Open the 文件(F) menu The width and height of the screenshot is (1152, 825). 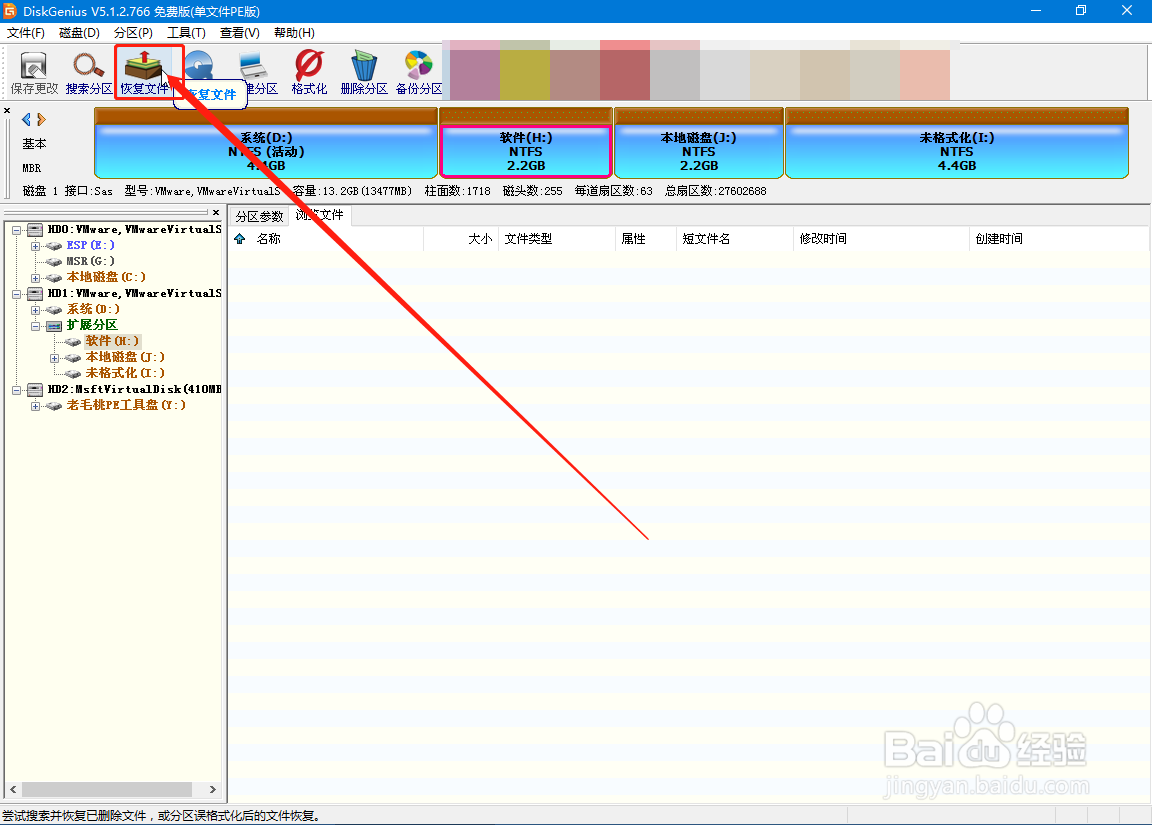(26, 33)
